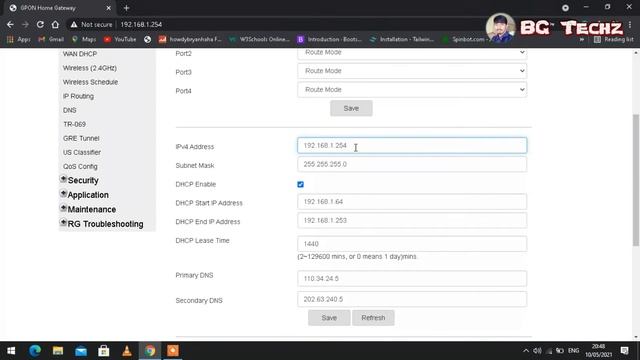
Task: Open the Port4 Route Mode dropdown
Action: click(412, 89)
